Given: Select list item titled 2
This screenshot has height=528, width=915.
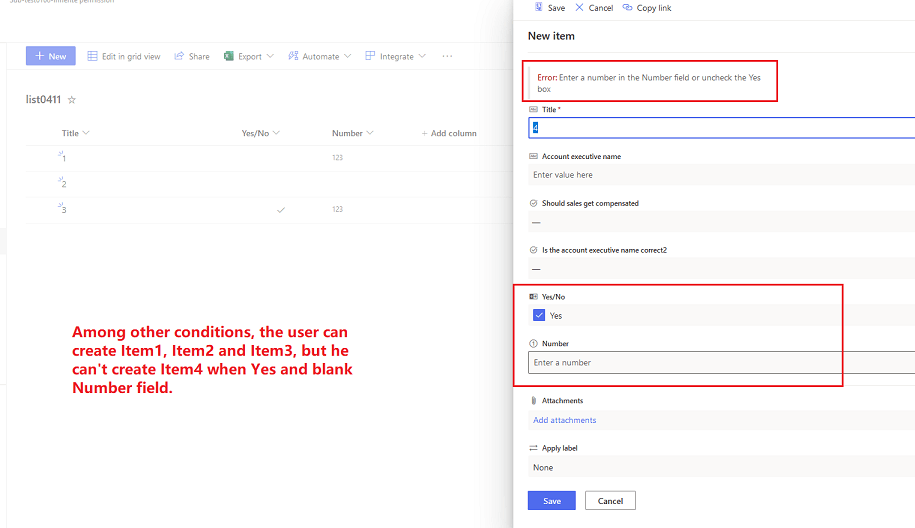Looking at the screenshot, I should click(64, 184).
